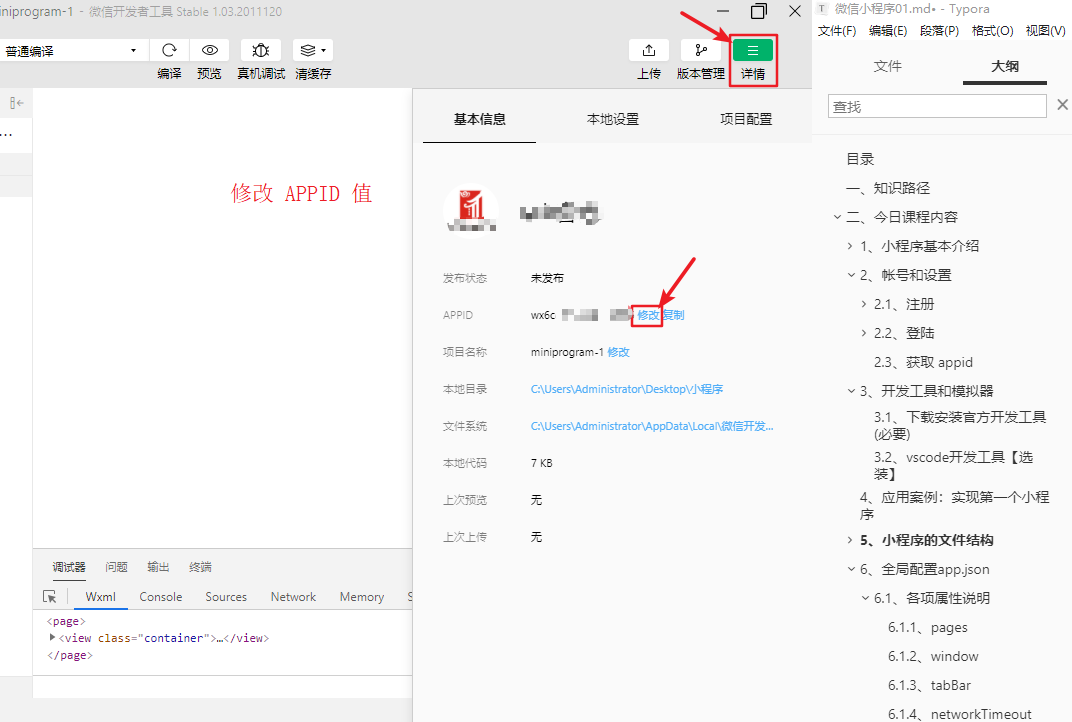1072x722 pixels.
Task: Open the version management branch icon
Action: [x=701, y=50]
